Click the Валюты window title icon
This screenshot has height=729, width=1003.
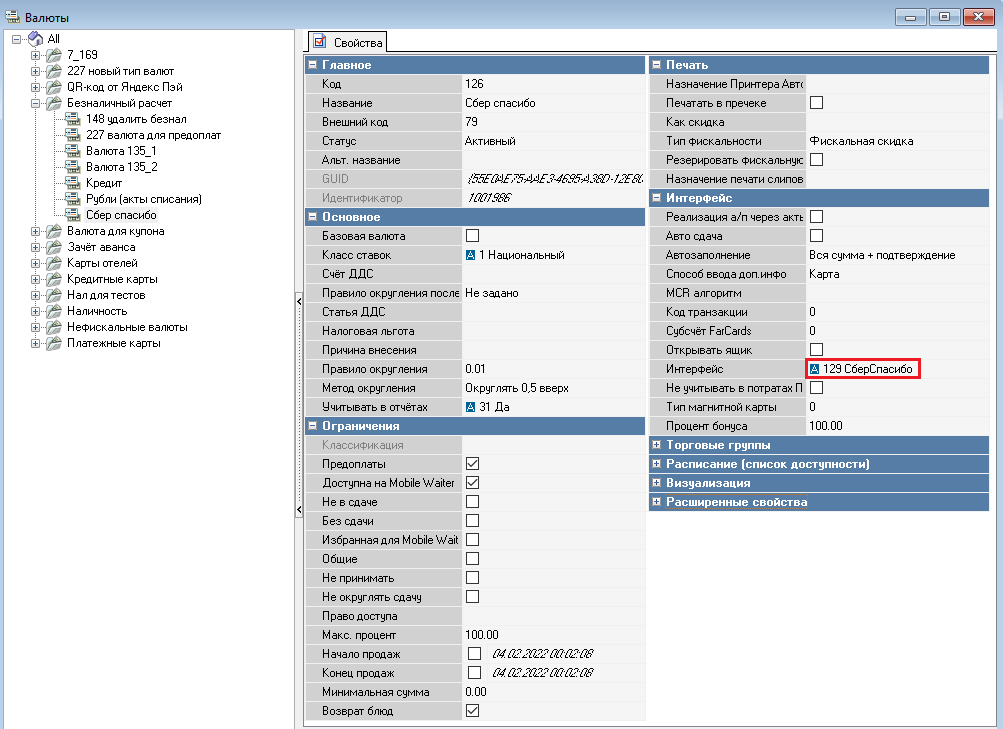[x=10, y=17]
